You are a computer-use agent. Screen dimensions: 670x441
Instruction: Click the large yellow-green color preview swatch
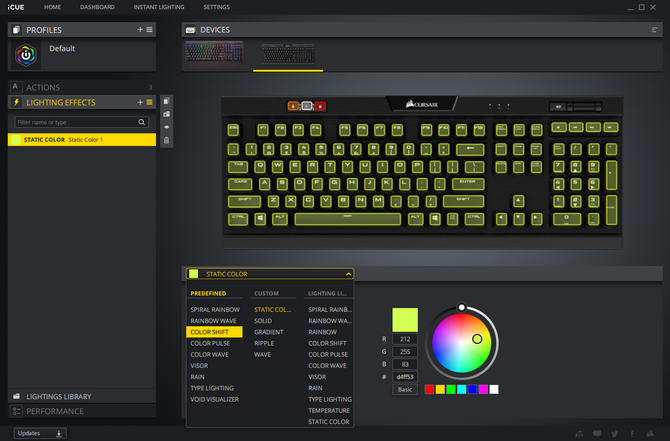405,320
